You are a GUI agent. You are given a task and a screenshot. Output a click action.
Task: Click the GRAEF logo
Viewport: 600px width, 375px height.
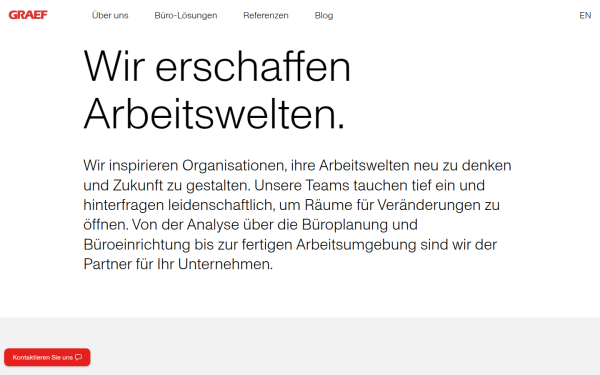(x=28, y=15)
